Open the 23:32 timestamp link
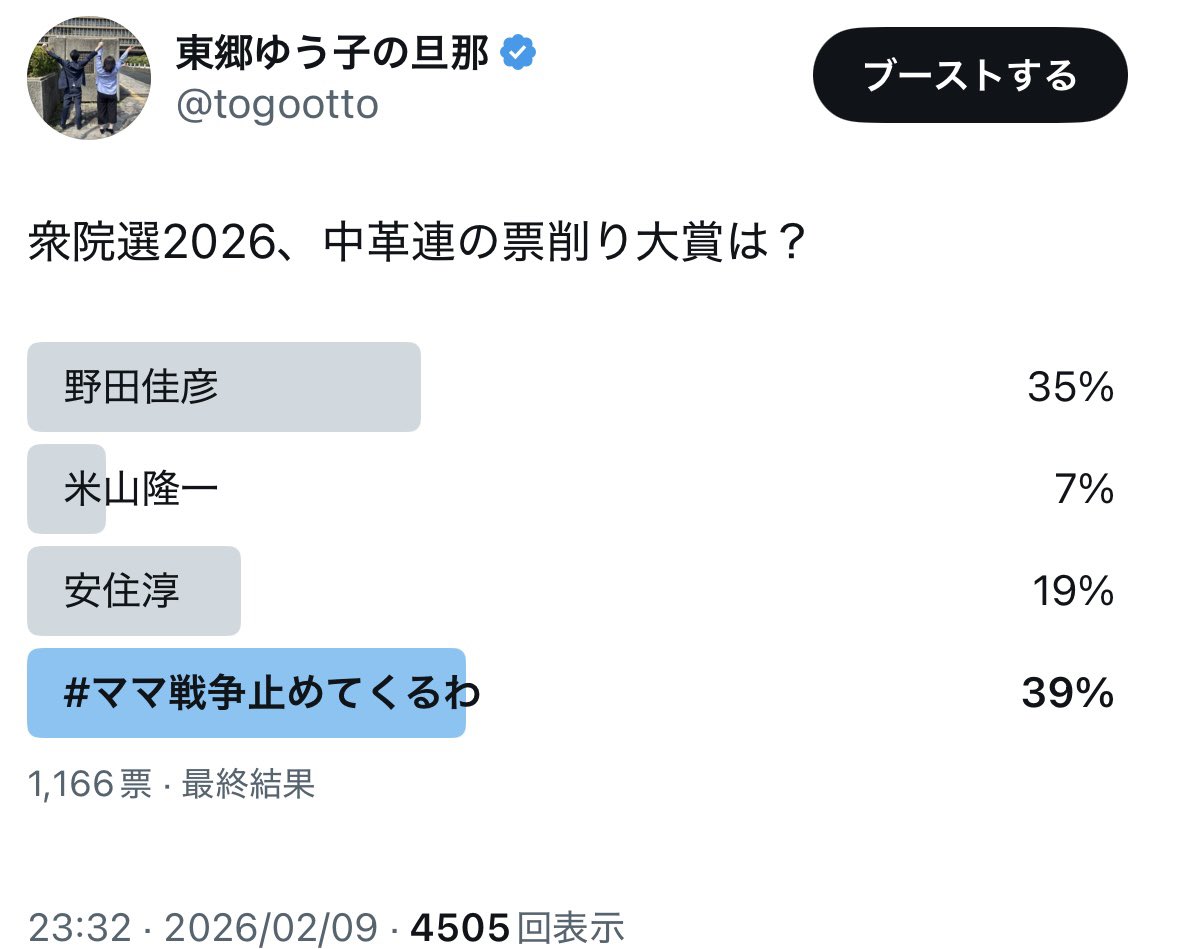This screenshot has height=949, width=1179. coord(80,928)
